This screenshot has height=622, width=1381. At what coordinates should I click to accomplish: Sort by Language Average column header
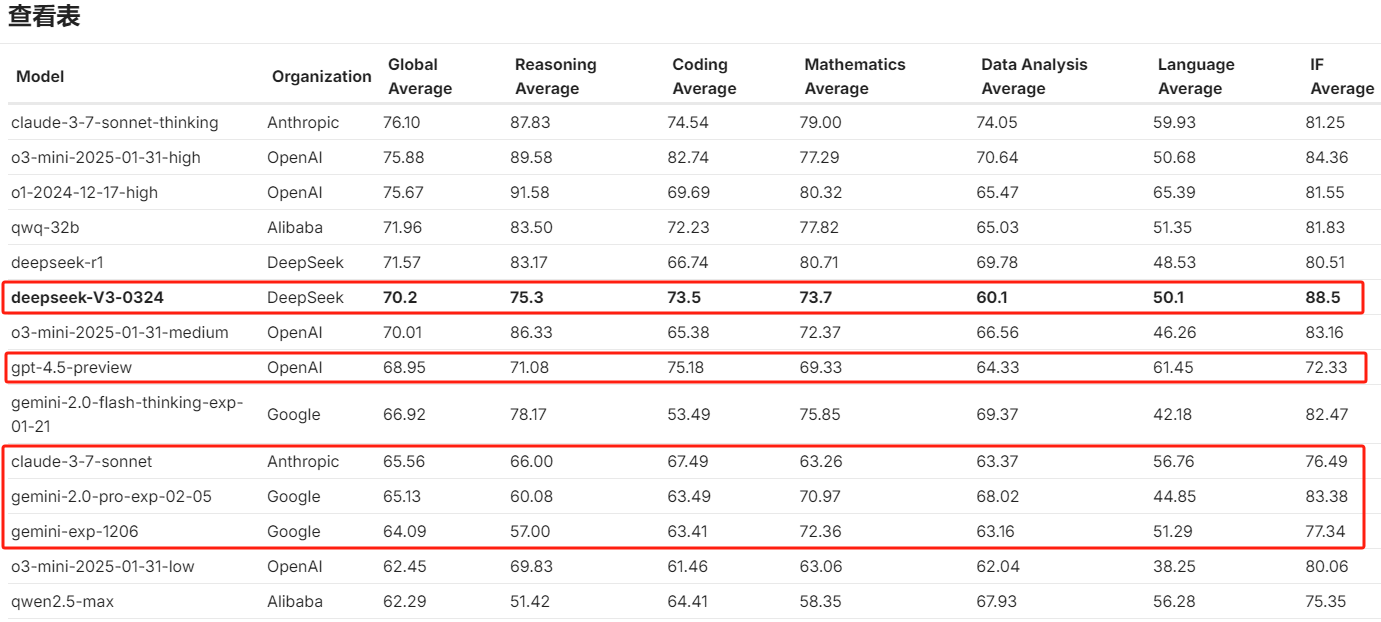pyautogui.click(x=1196, y=76)
